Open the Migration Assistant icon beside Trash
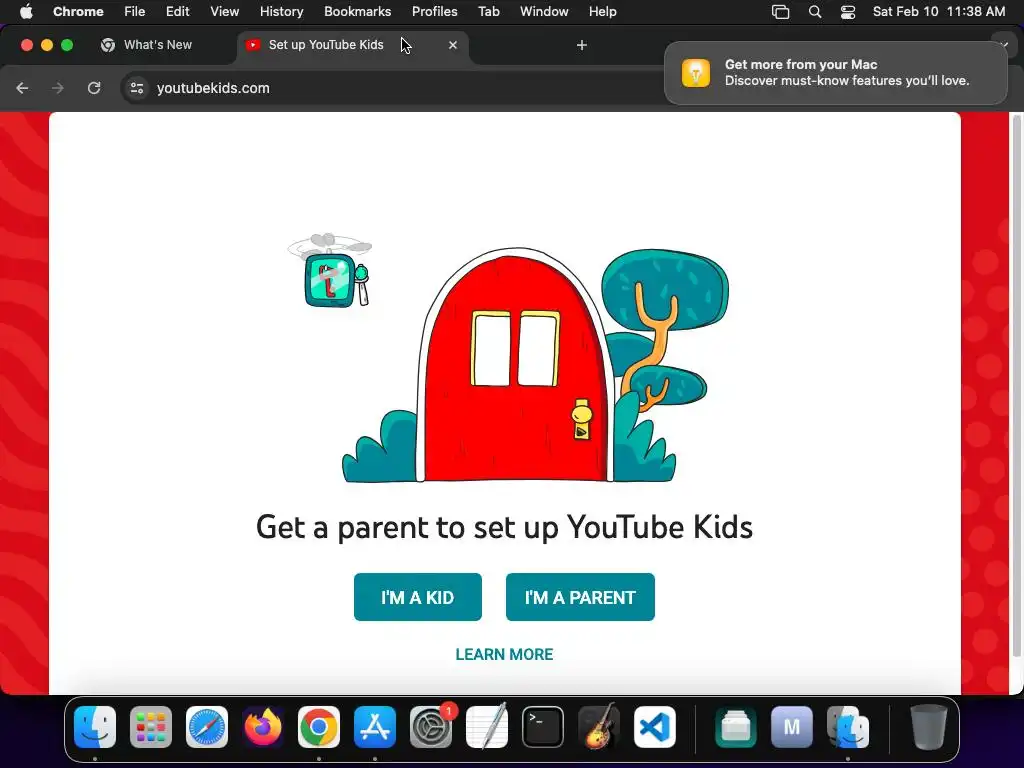 (x=848, y=727)
